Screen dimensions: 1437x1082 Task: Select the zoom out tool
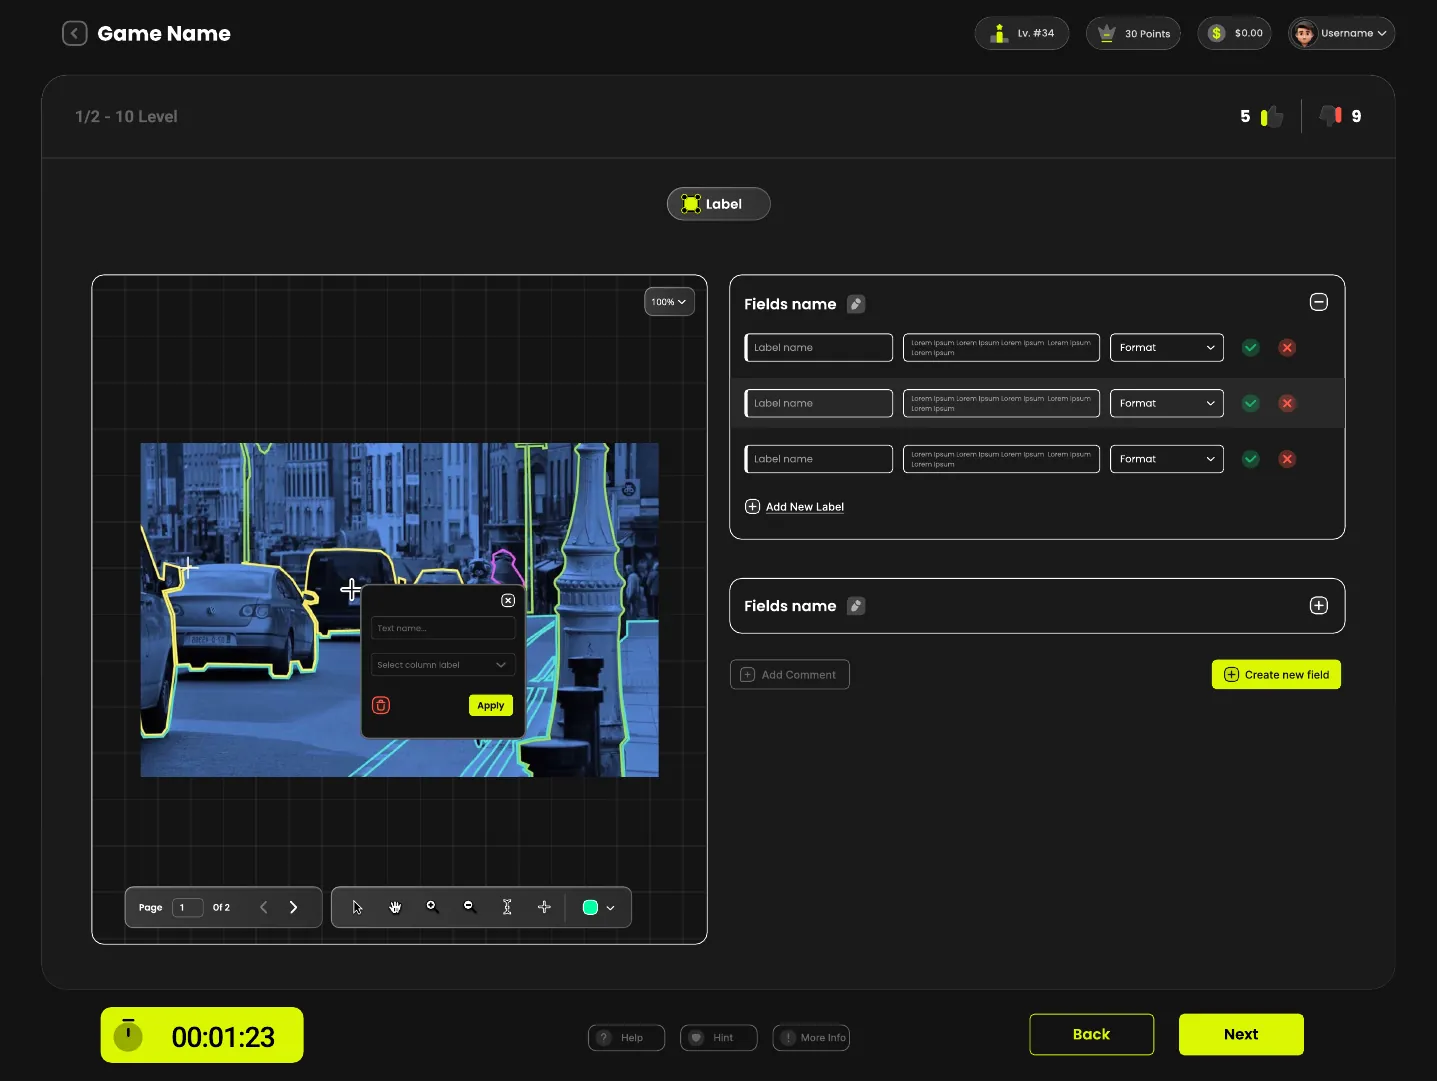pos(469,907)
